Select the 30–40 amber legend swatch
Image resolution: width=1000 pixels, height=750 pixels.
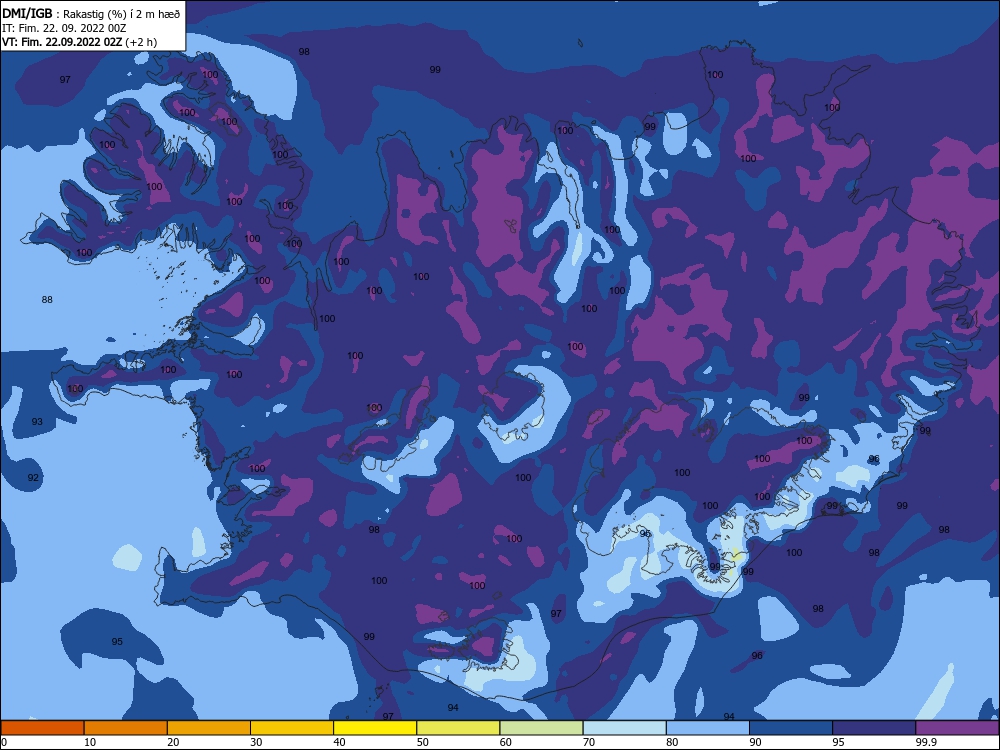pyautogui.click(x=292, y=728)
